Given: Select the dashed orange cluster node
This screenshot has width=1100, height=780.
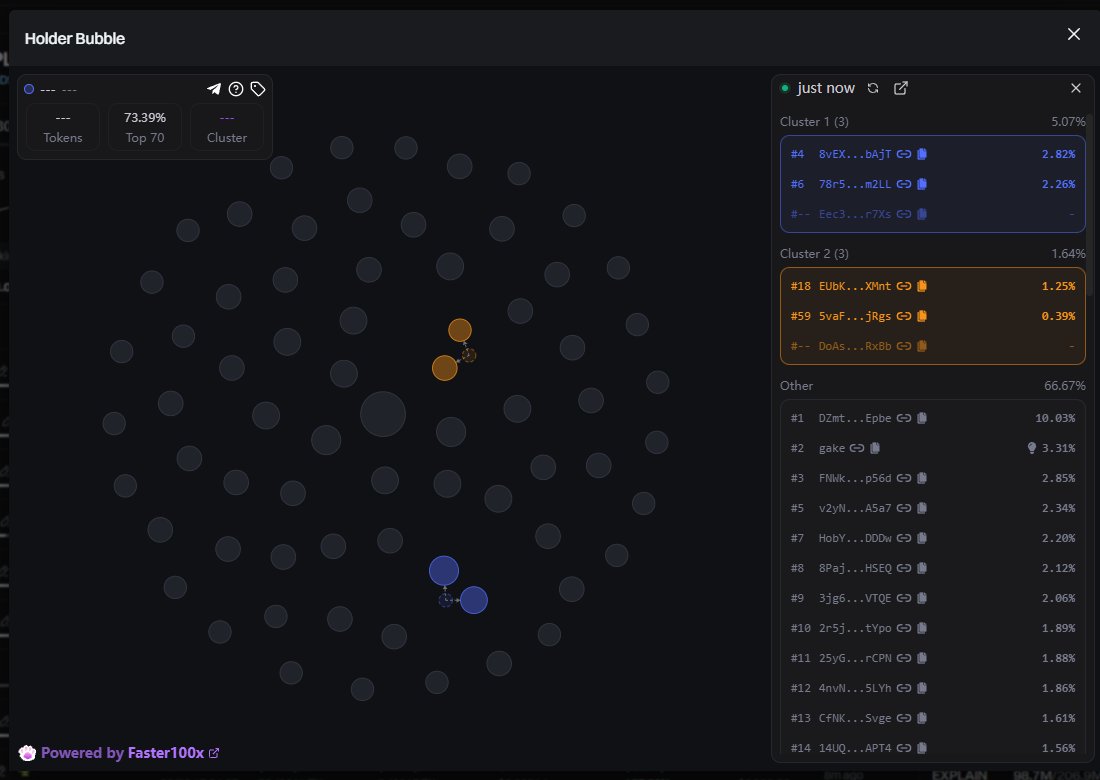Looking at the screenshot, I should point(469,356).
